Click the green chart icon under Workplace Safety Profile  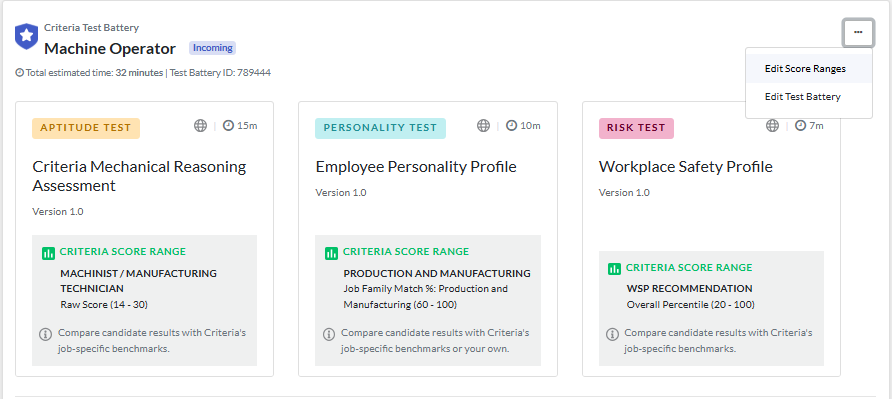tap(614, 269)
